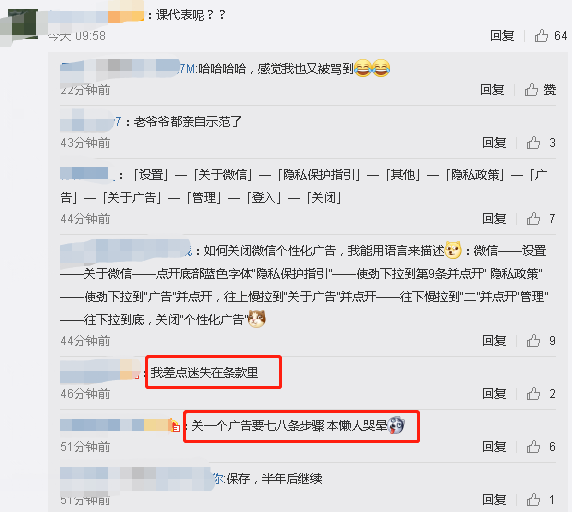Screen dimensions: 572x512
Task: Open the username ending in 7M
Action: click(128, 68)
